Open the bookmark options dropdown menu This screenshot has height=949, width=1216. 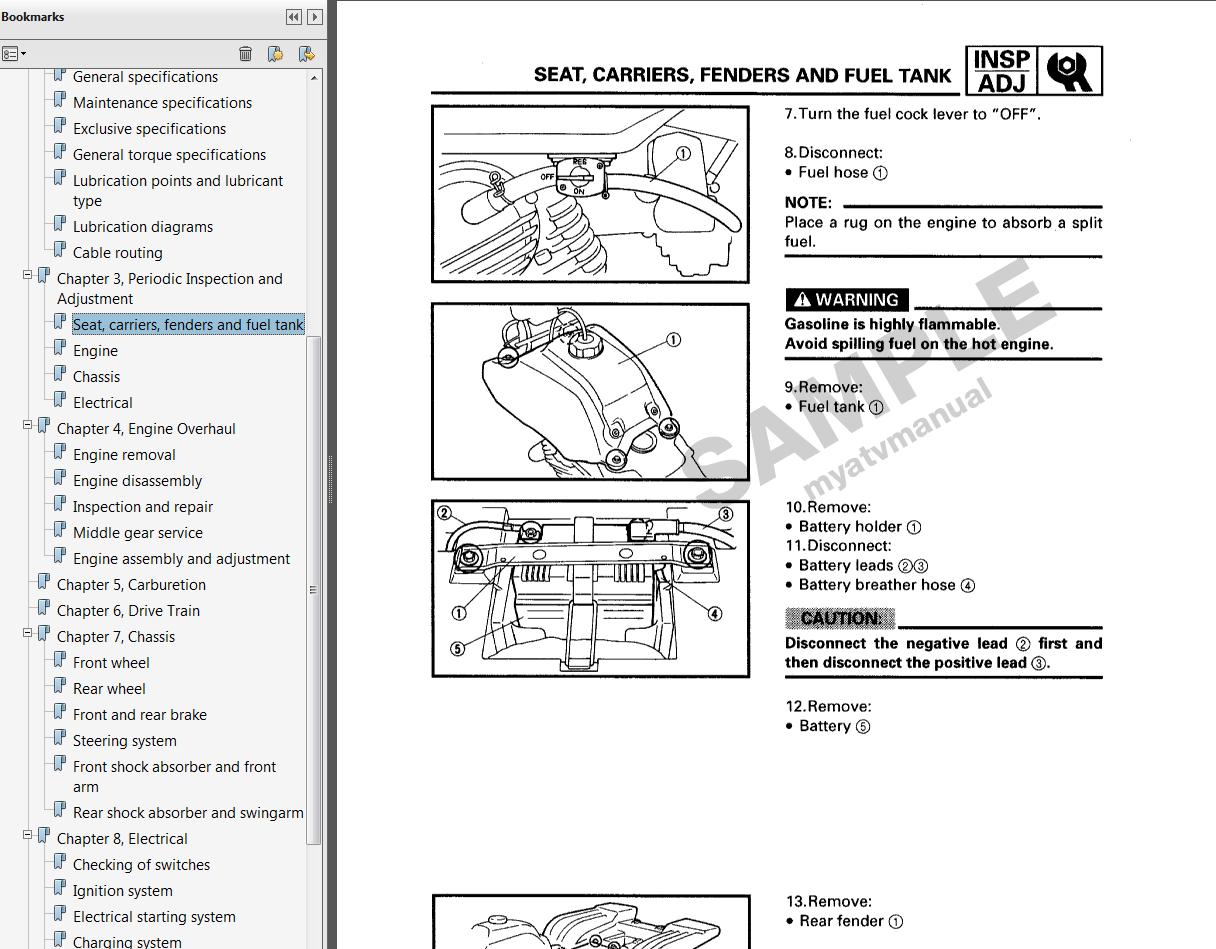[x=14, y=53]
